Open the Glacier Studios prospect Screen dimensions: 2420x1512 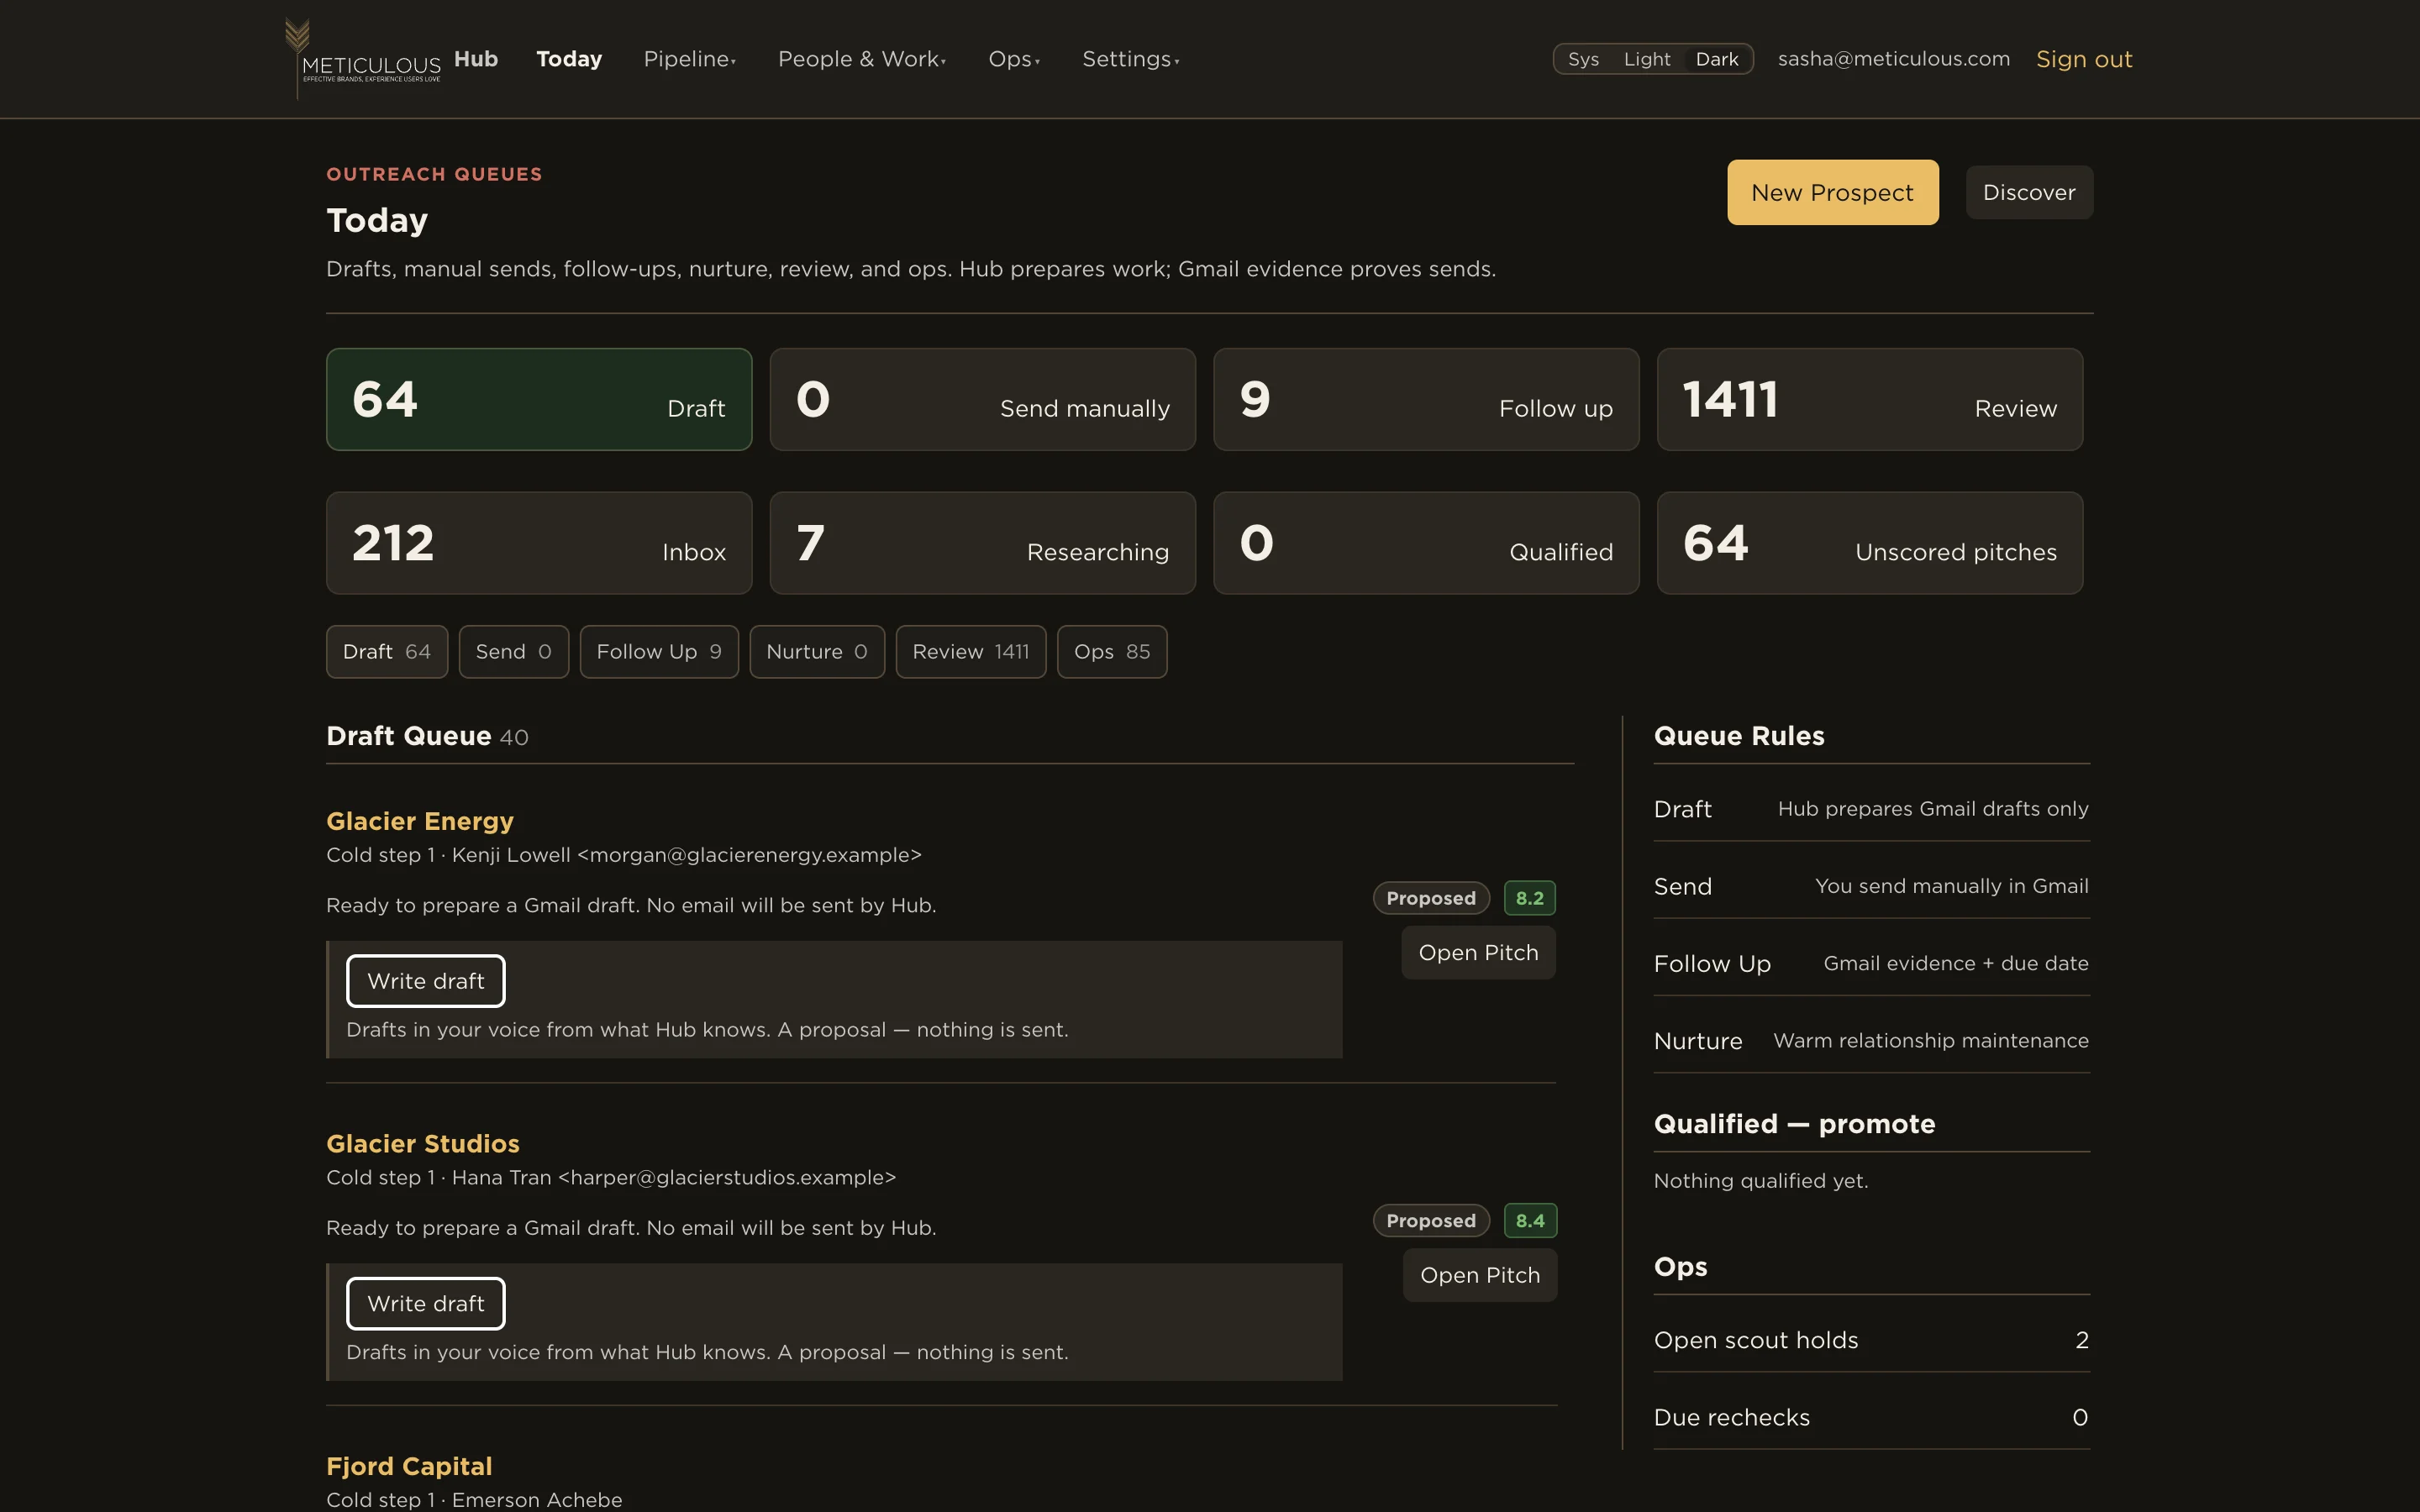(423, 1144)
